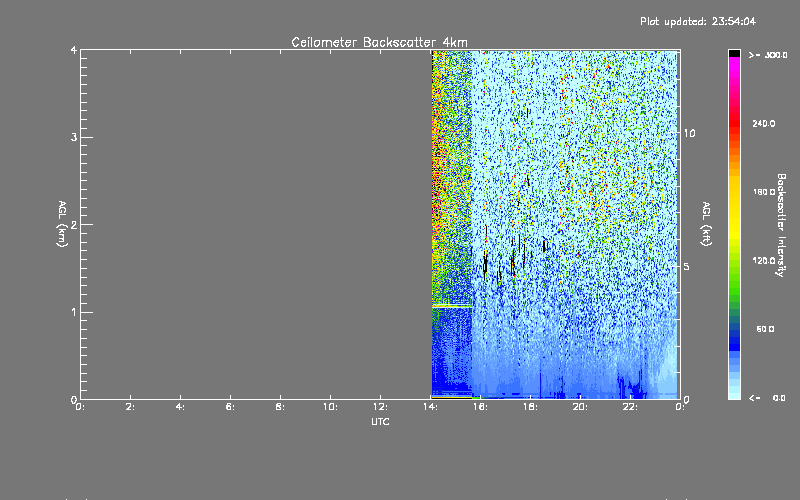The image size is (800, 500).
Task: Click the 'Plot updated: 23:54:04' timestamp
Action: (x=698, y=21)
